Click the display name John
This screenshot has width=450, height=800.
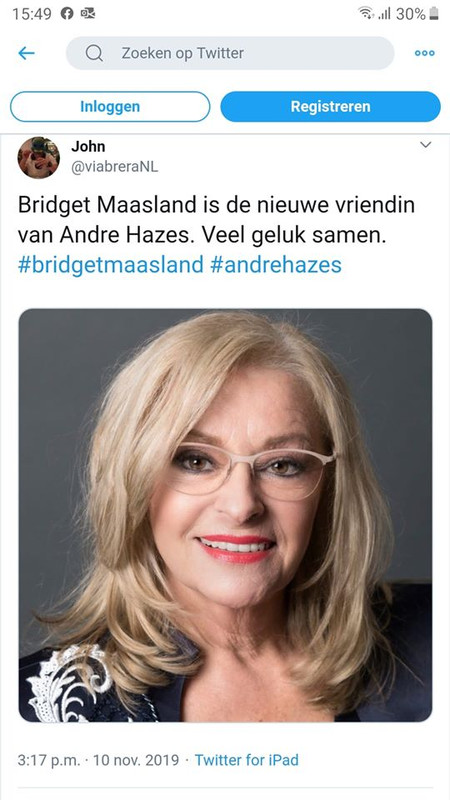point(88,146)
